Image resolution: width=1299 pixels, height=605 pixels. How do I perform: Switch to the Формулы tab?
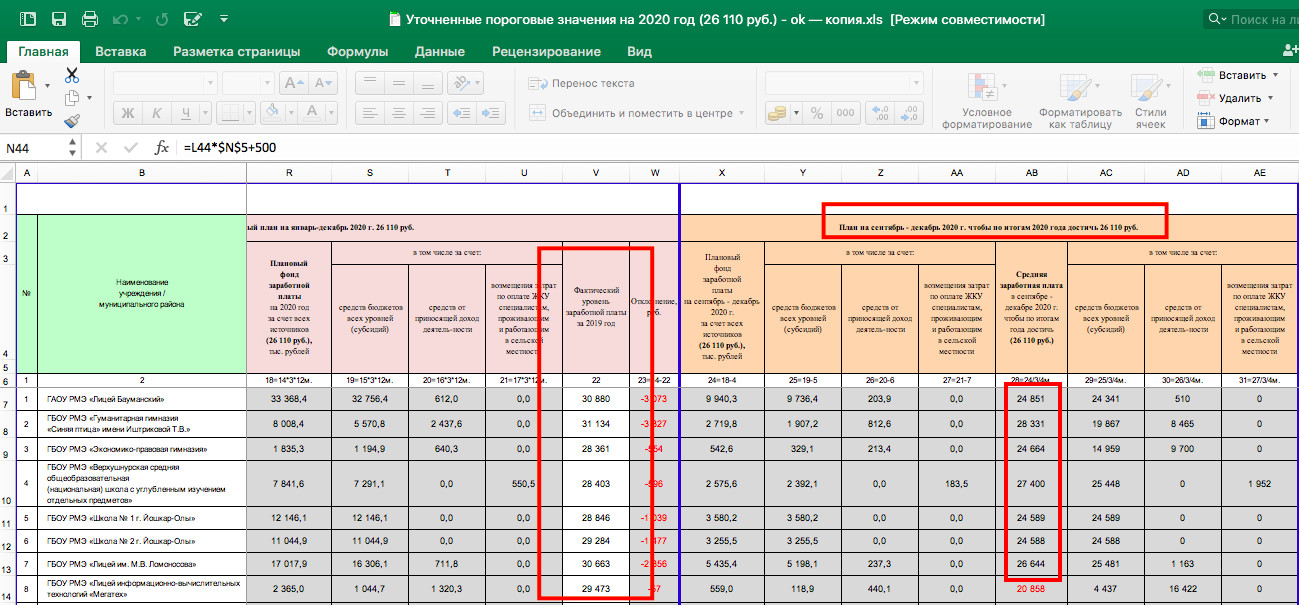click(x=357, y=52)
